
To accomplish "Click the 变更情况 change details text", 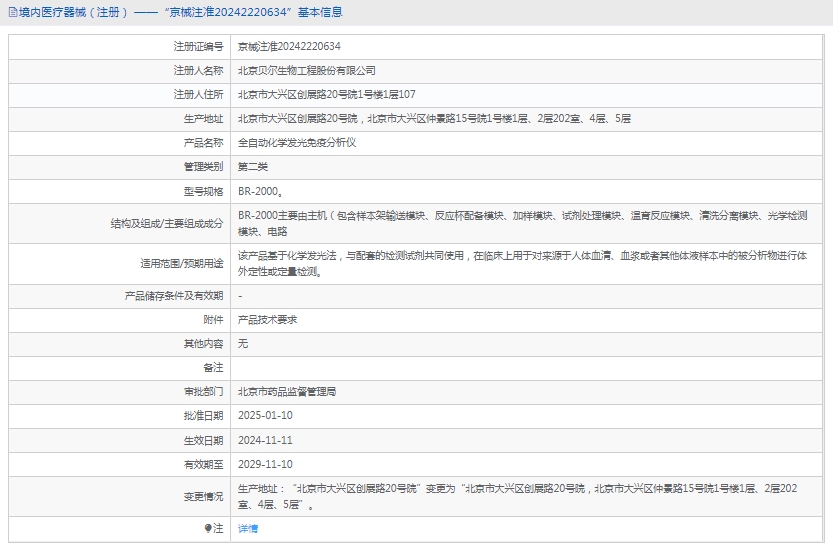I will (x=517, y=496).
